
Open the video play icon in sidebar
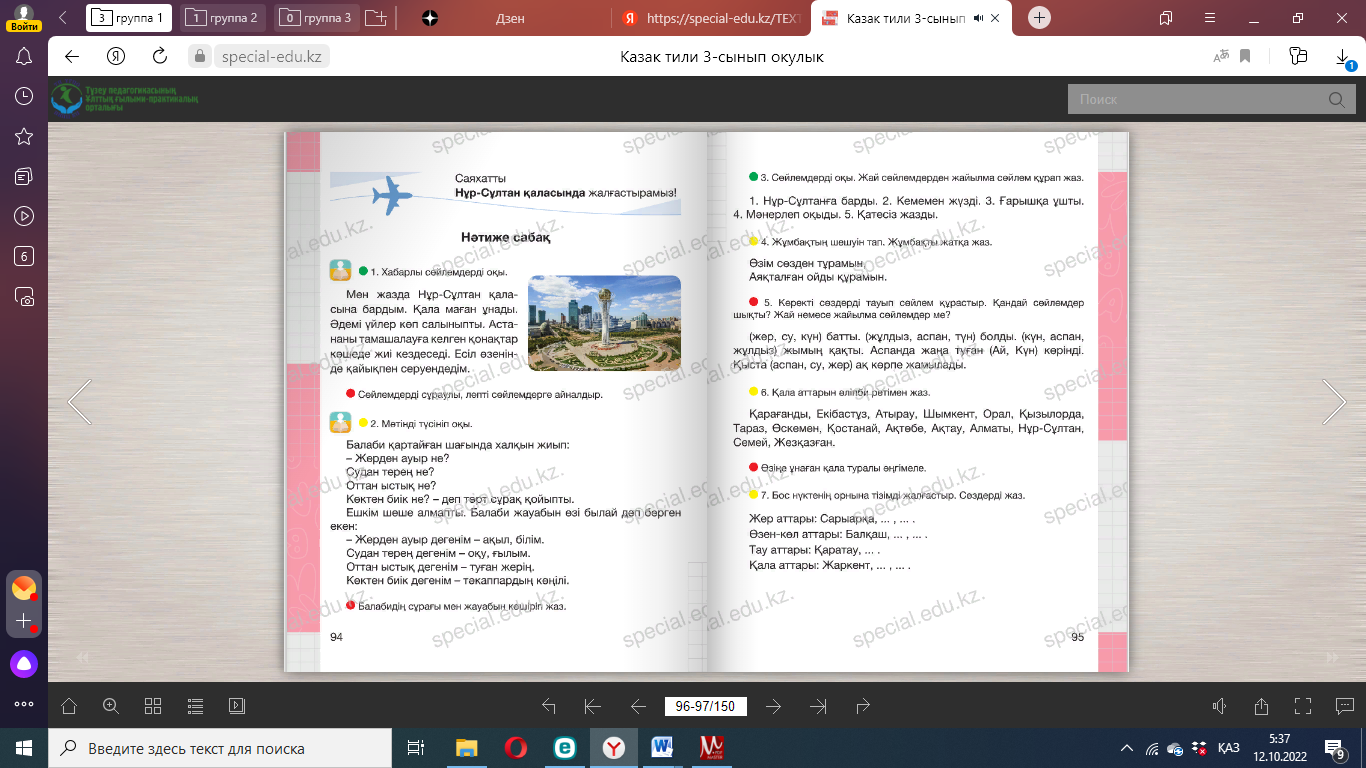pyautogui.click(x=25, y=216)
